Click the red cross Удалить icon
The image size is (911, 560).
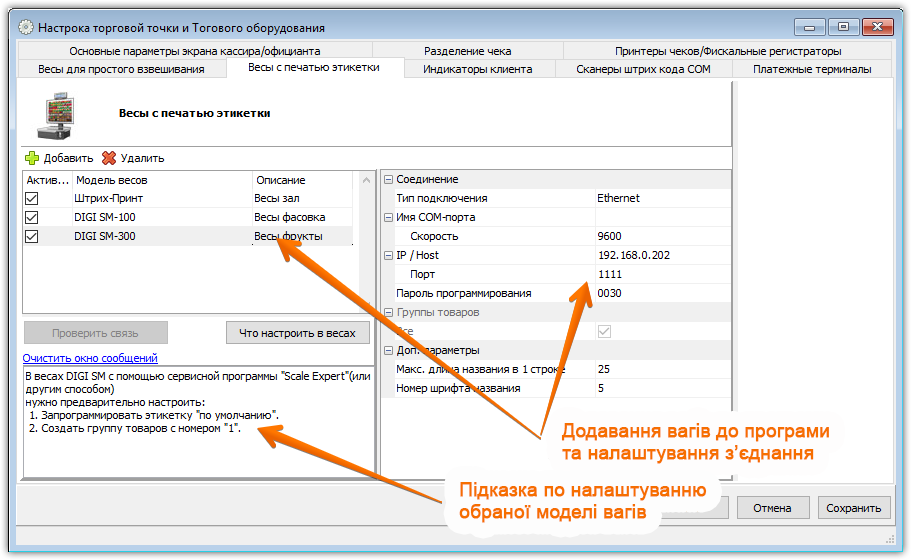[x=109, y=158]
